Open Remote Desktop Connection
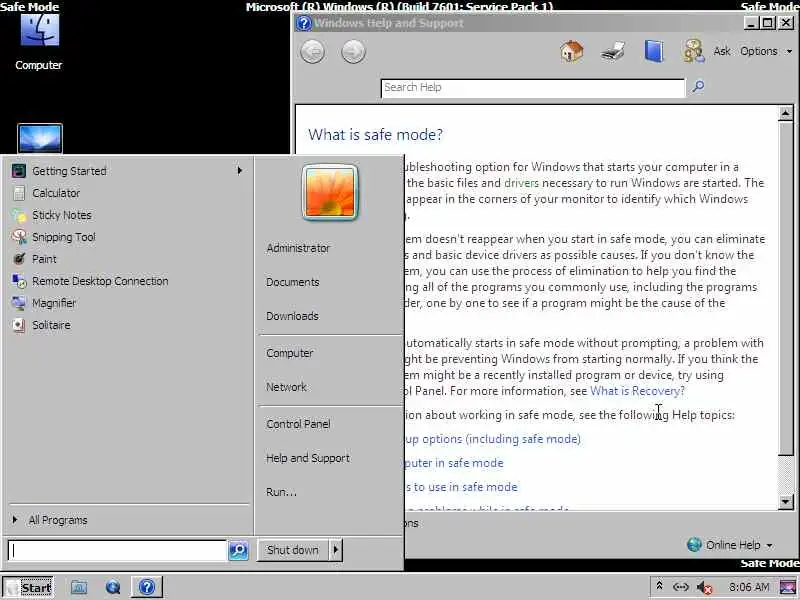 (x=100, y=281)
